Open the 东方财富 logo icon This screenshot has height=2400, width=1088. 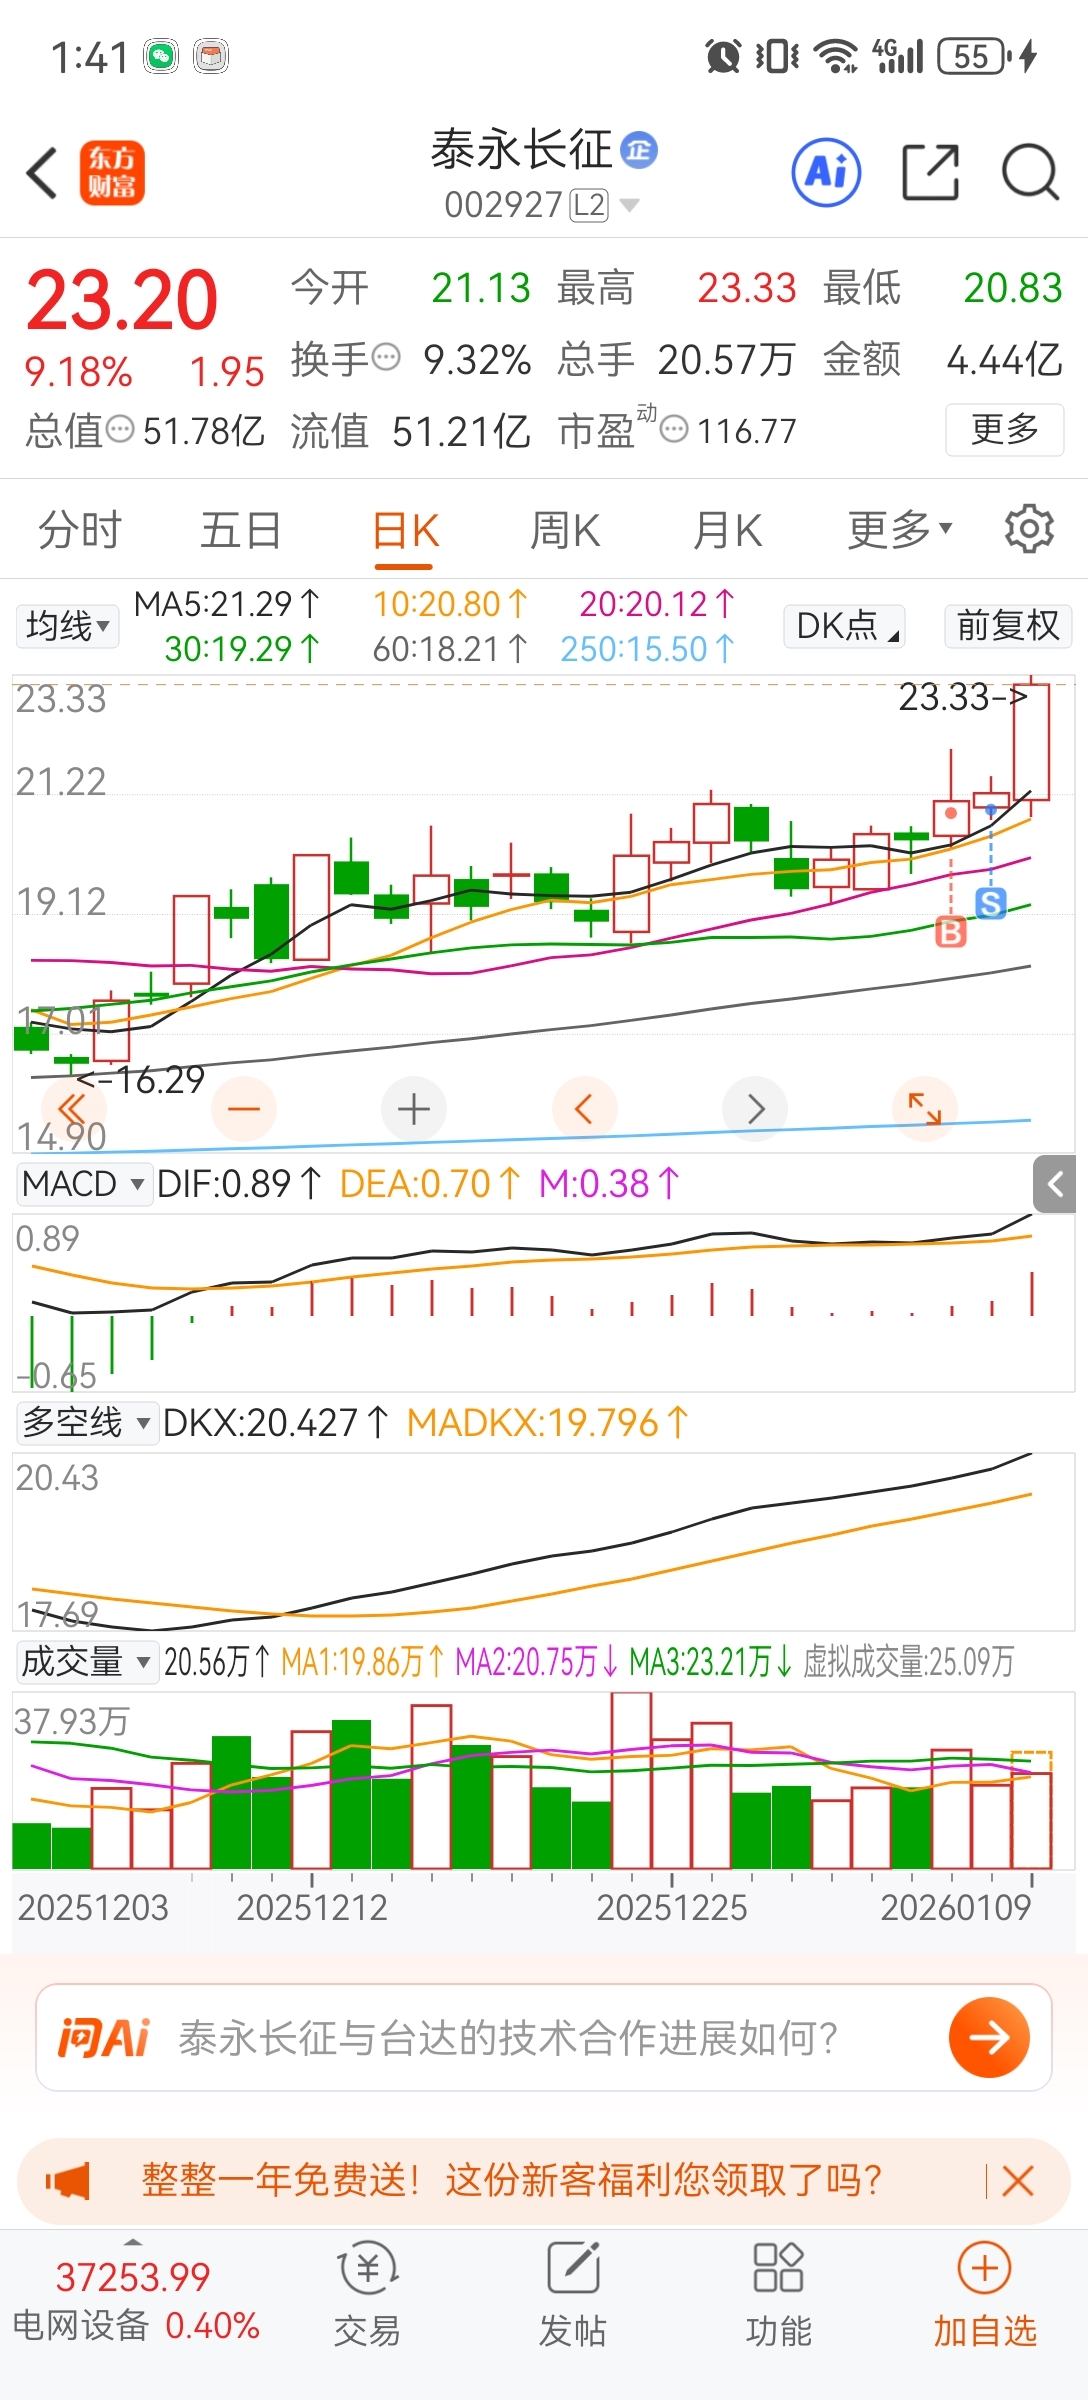pos(112,173)
